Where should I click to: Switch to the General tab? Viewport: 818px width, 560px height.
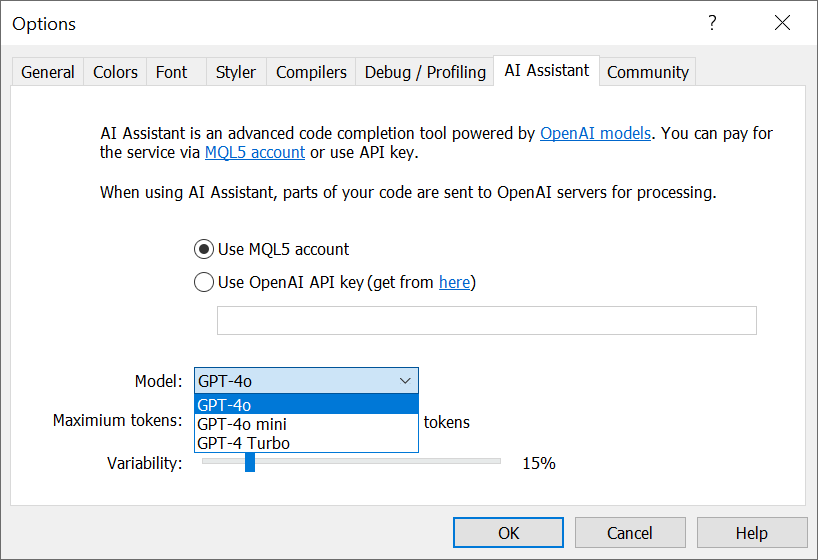47,72
